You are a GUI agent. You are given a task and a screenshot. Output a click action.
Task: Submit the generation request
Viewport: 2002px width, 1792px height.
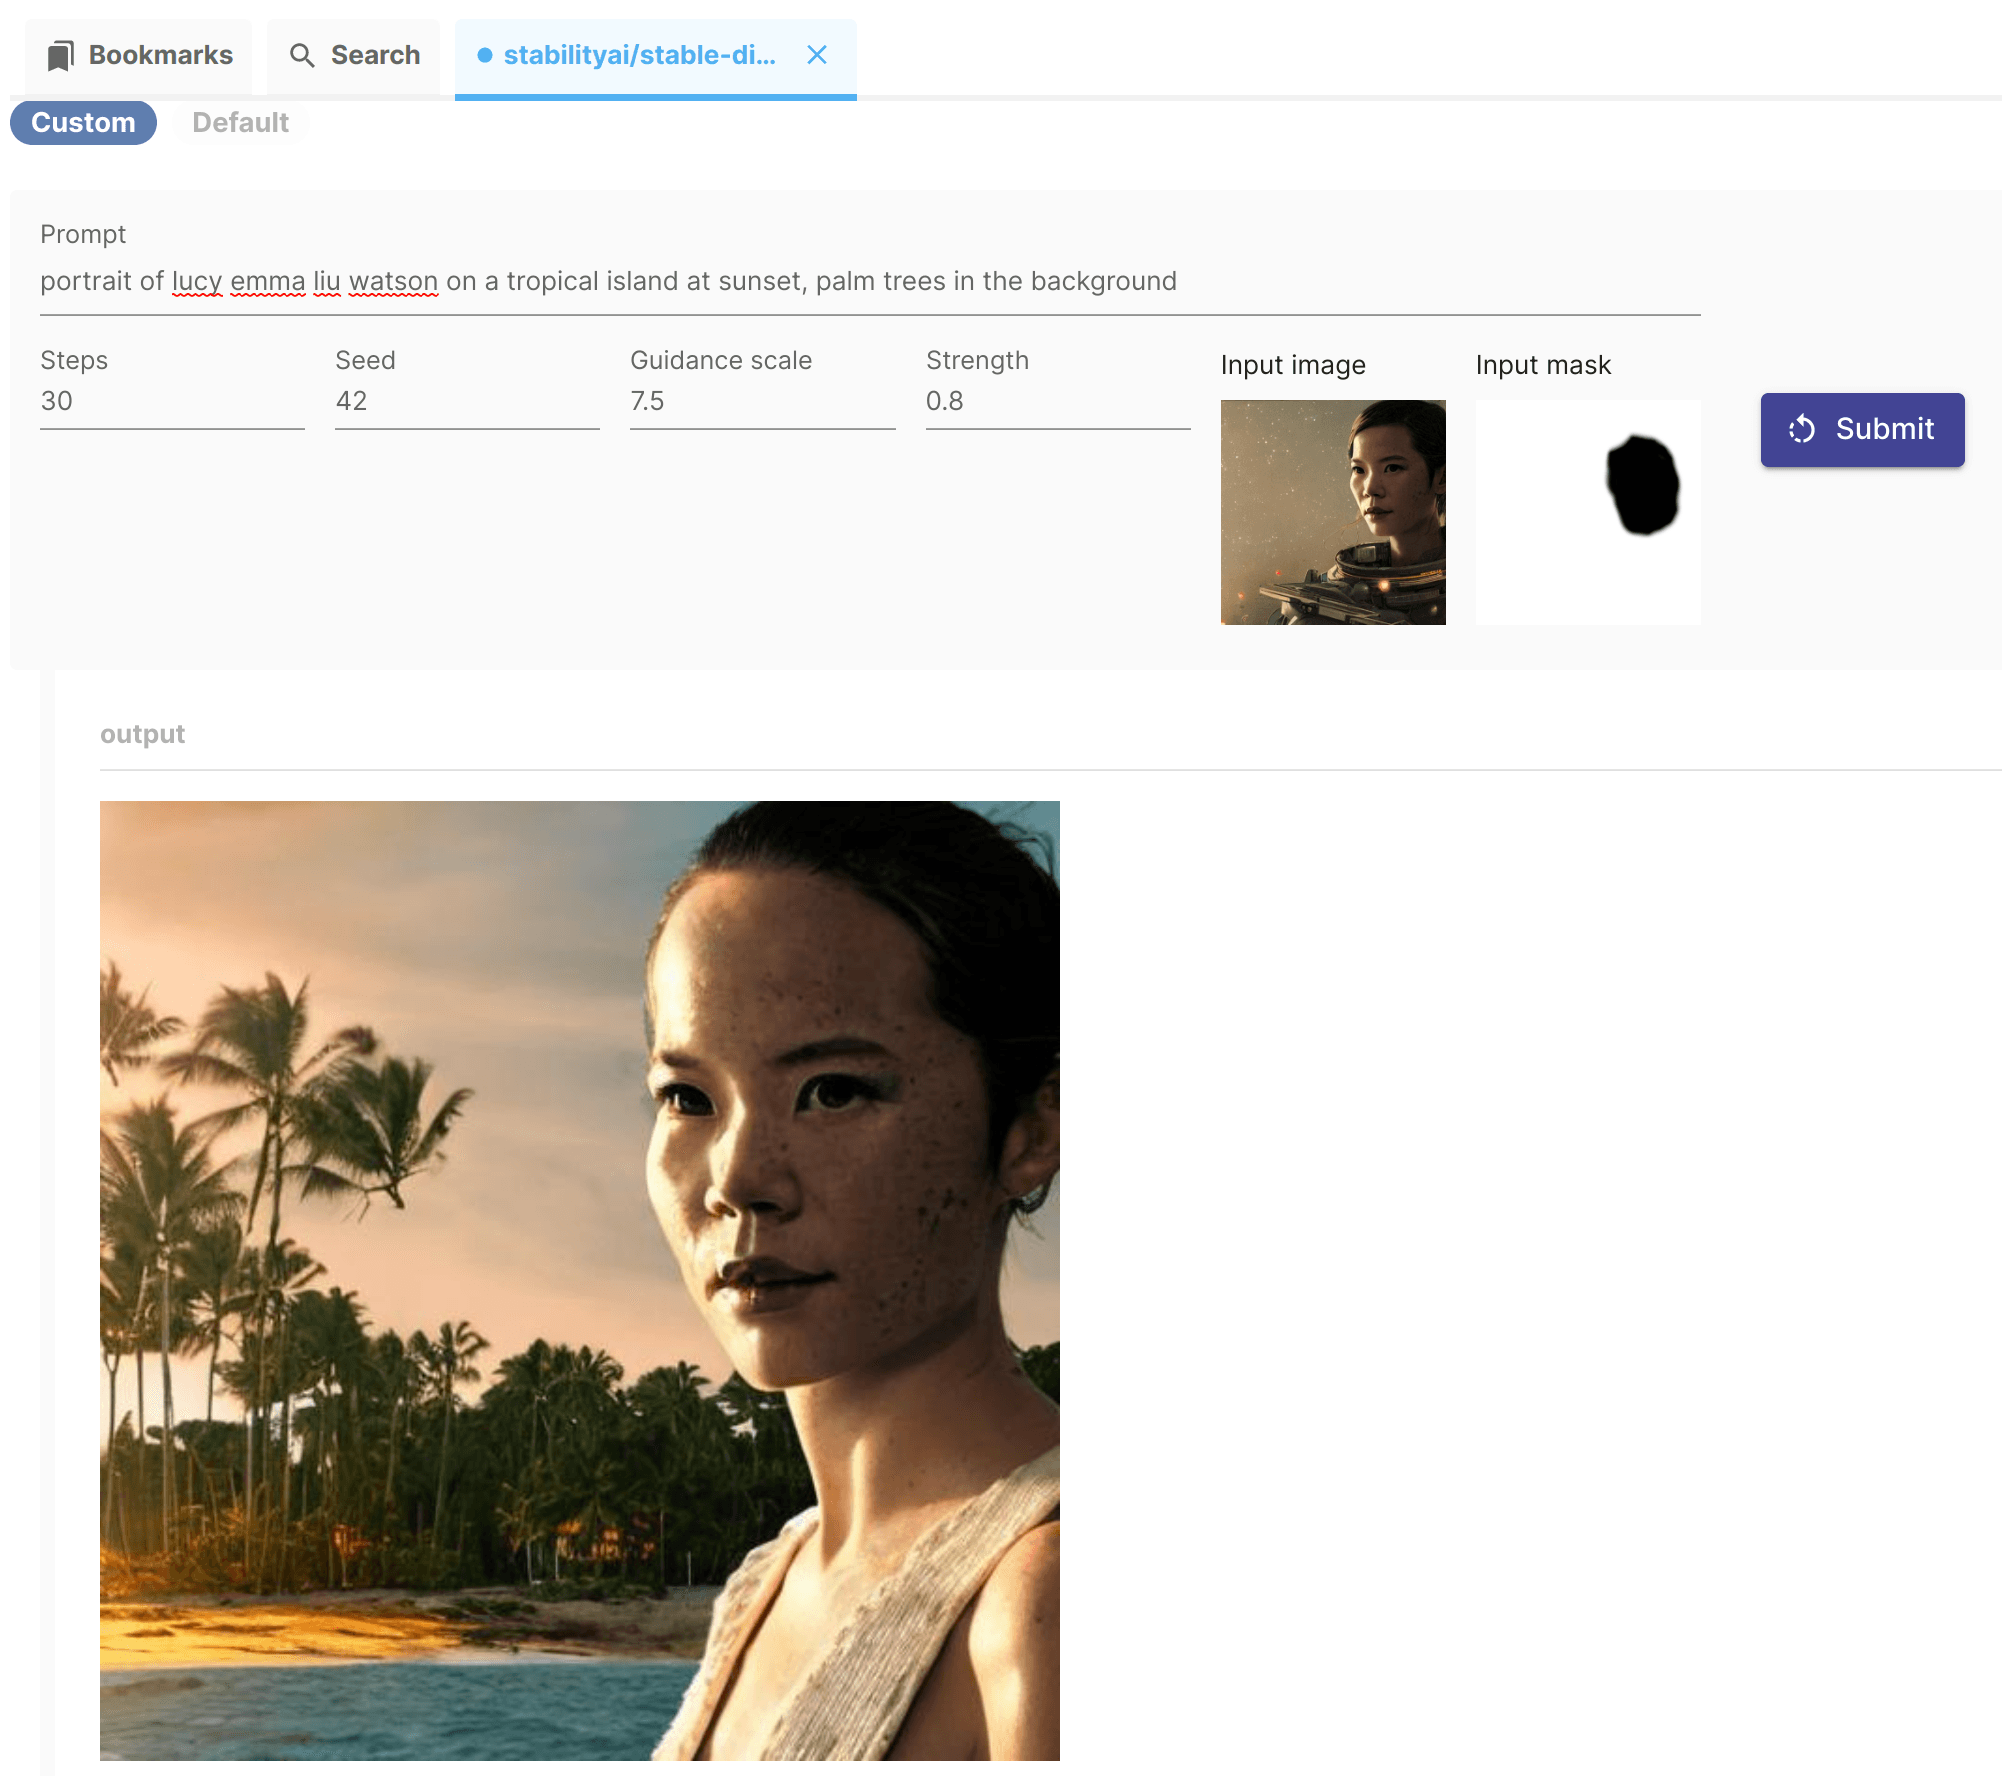(x=1862, y=430)
